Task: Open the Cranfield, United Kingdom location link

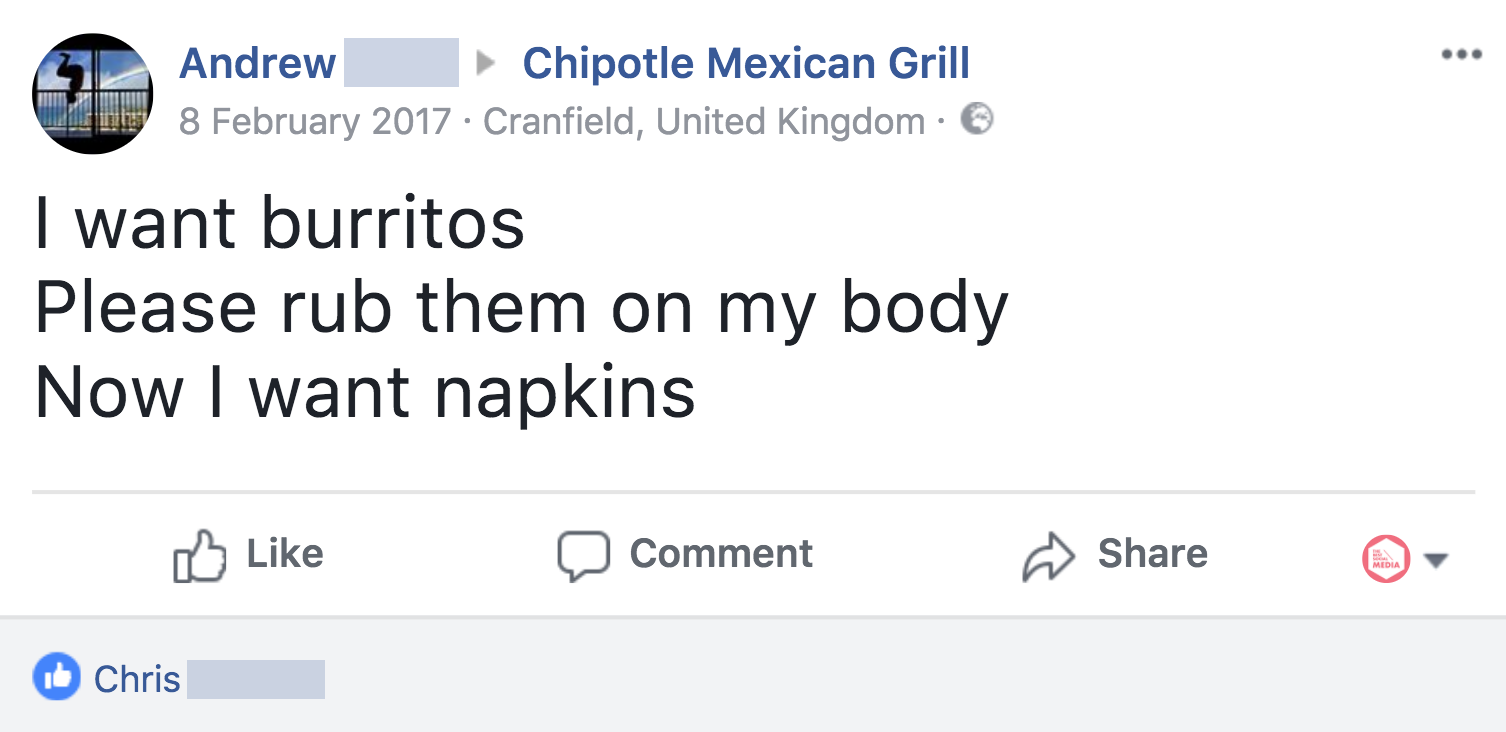Action: pyautogui.click(x=704, y=122)
